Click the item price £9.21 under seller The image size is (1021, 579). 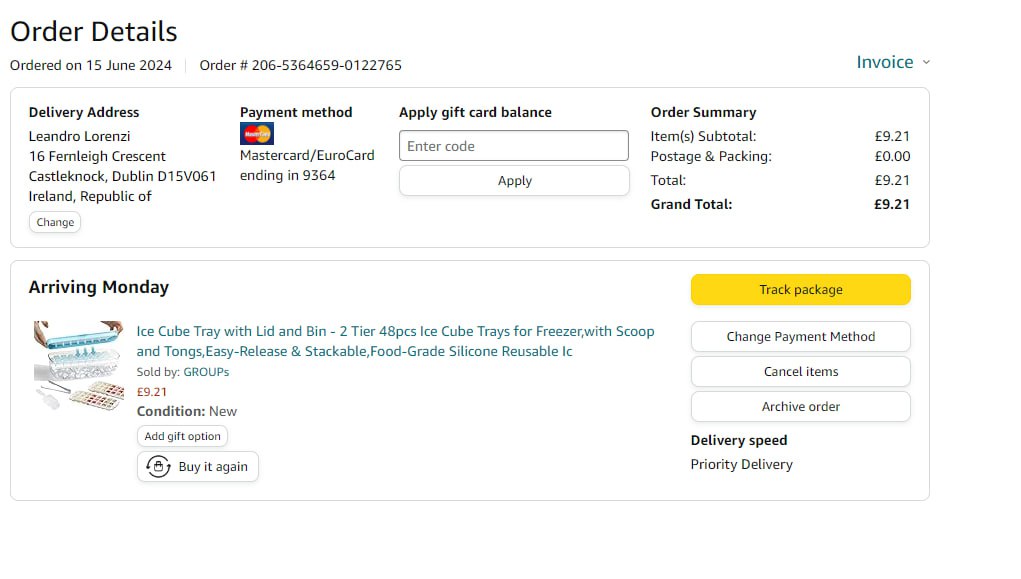(152, 392)
